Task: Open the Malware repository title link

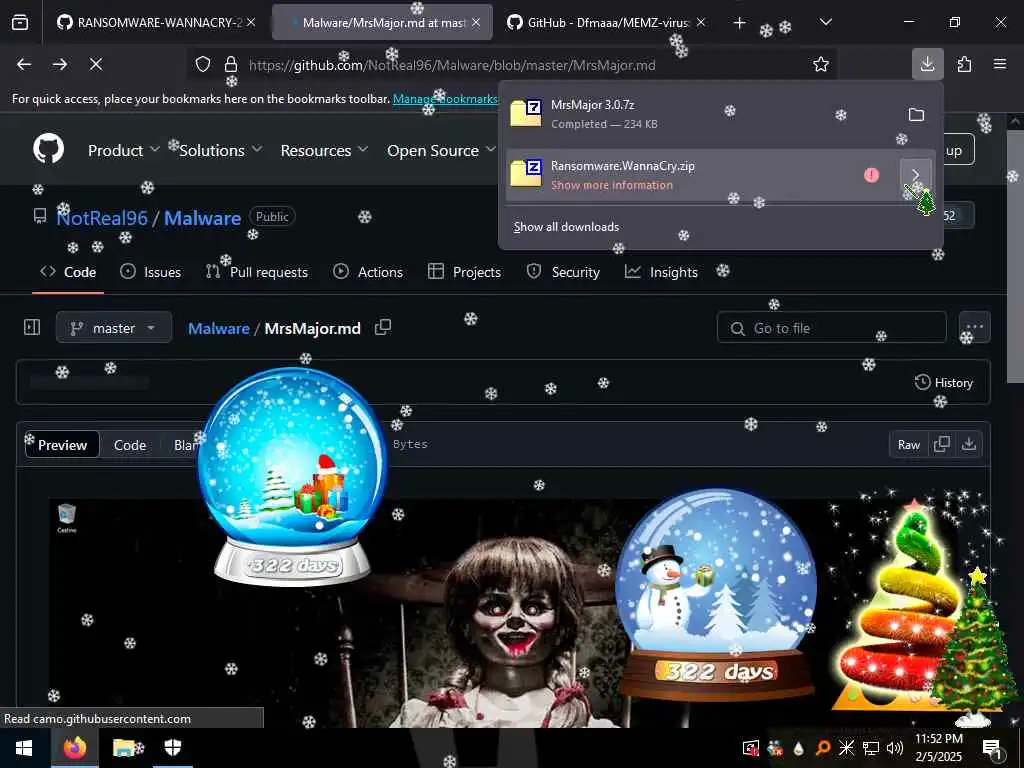Action: [202, 217]
